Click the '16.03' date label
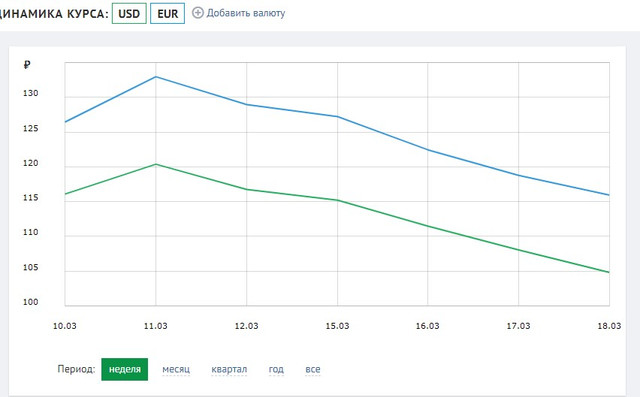This screenshot has width=640, height=397. pos(428,326)
